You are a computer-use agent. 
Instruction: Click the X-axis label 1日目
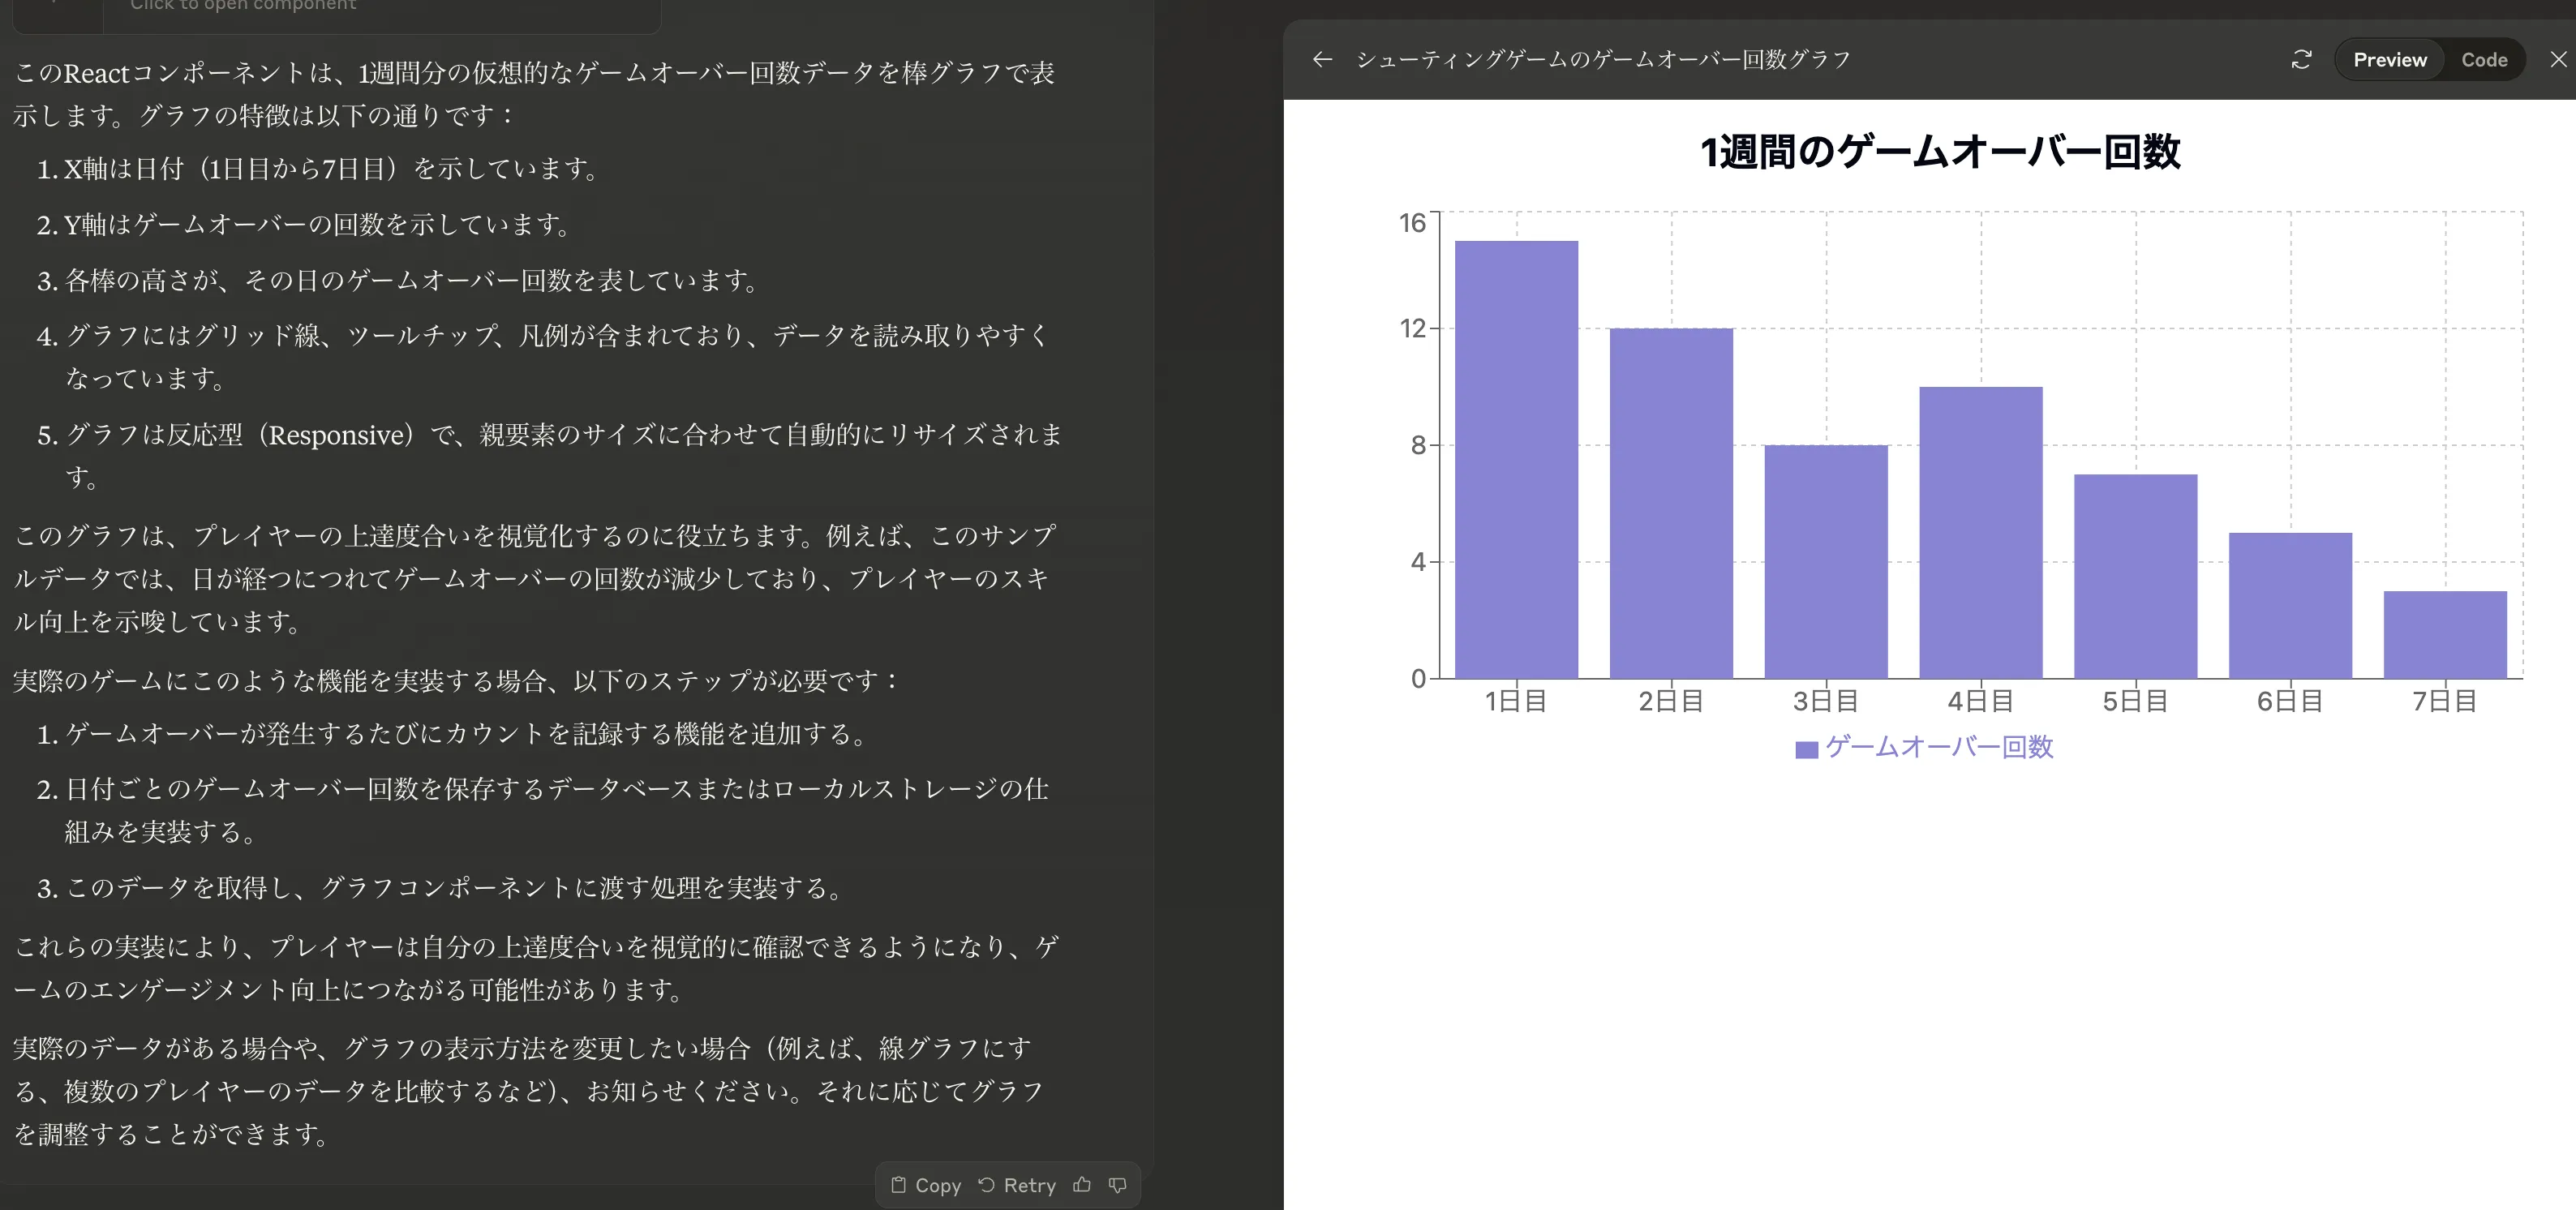click(1516, 701)
